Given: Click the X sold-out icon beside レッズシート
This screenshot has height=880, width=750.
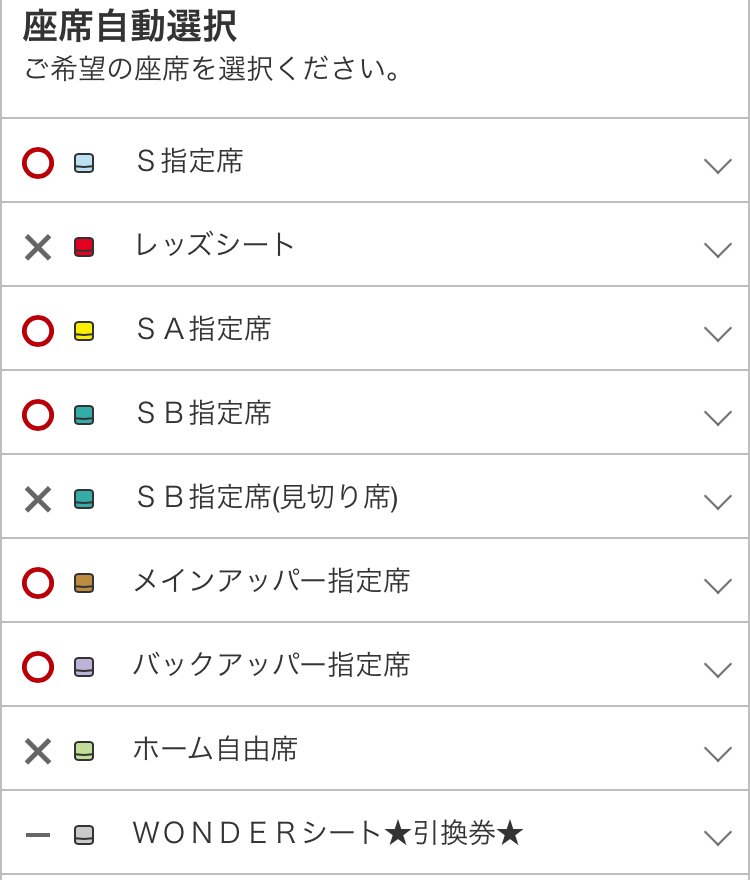Looking at the screenshot, I should pos(38,247).
